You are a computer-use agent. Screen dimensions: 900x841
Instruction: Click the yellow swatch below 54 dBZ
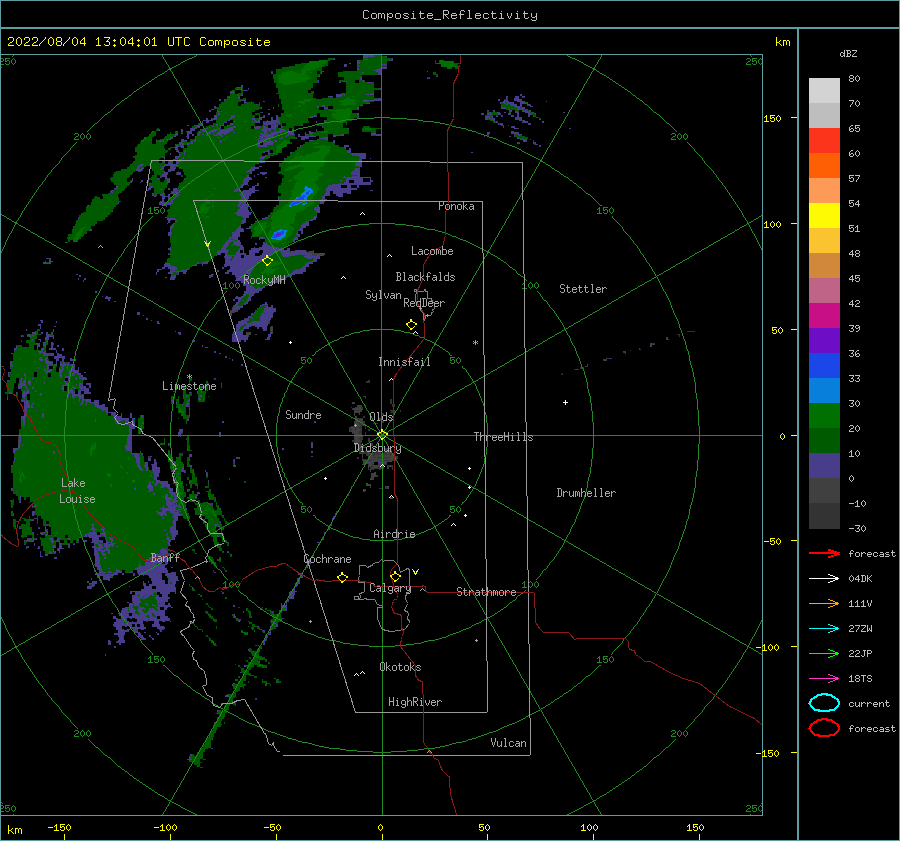(824, 216)
